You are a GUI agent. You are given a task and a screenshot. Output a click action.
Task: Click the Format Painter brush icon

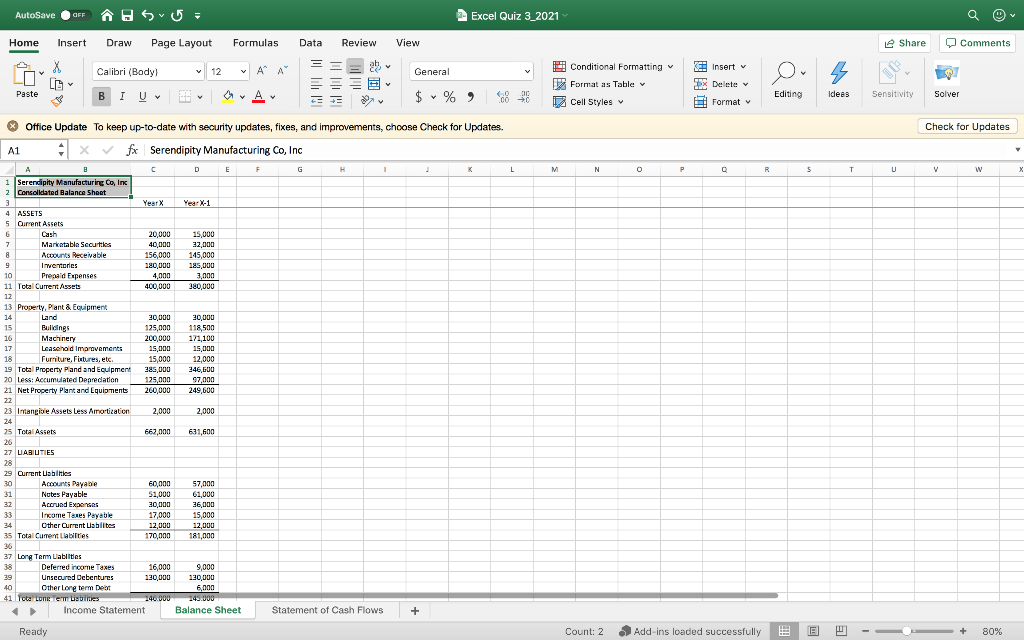pos(57,101)
